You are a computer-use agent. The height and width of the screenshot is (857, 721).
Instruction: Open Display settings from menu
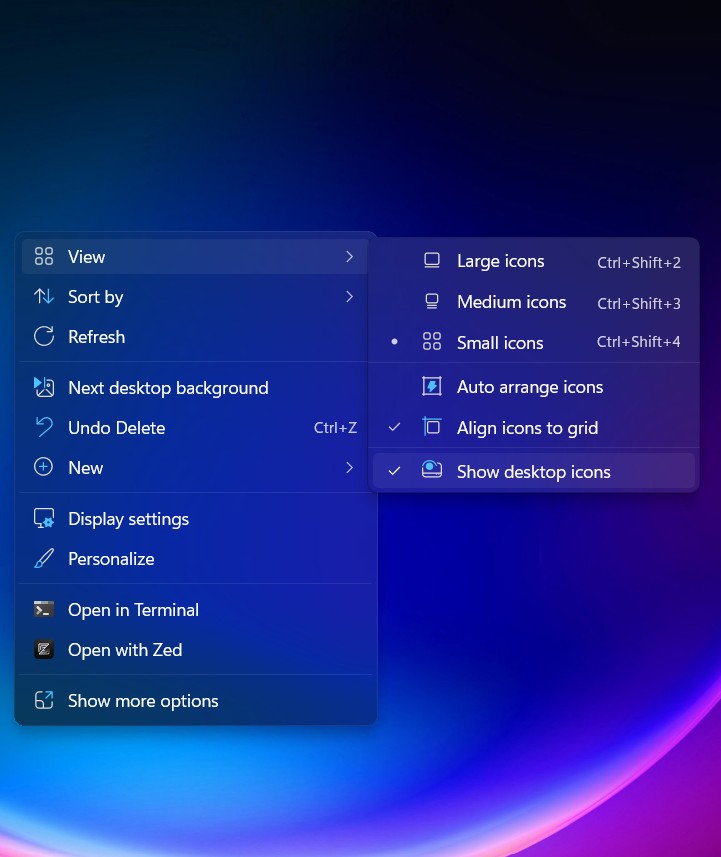(196, 519)
